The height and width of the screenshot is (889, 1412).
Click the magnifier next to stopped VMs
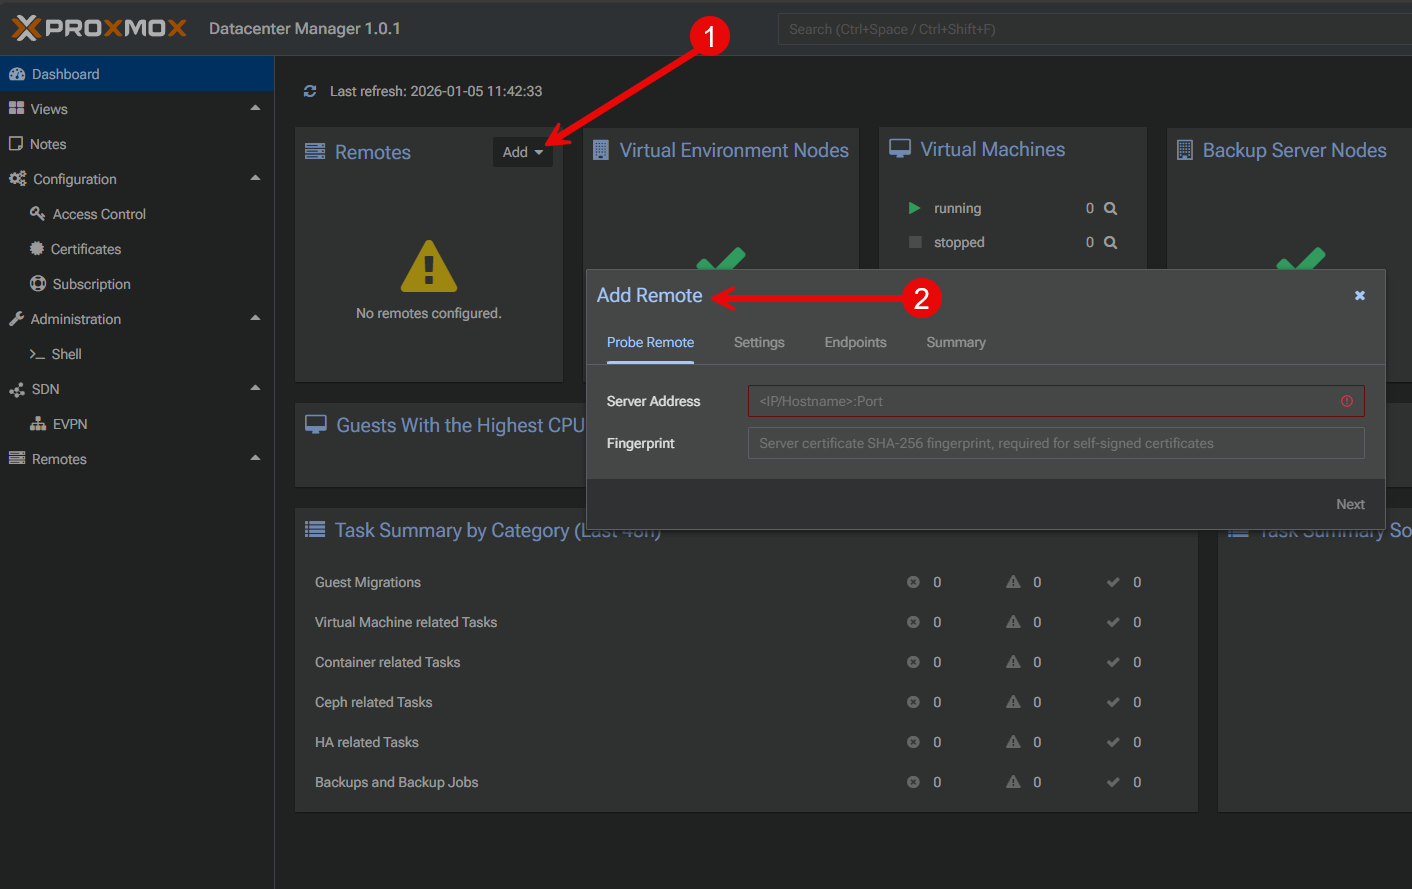(1110, 242)
